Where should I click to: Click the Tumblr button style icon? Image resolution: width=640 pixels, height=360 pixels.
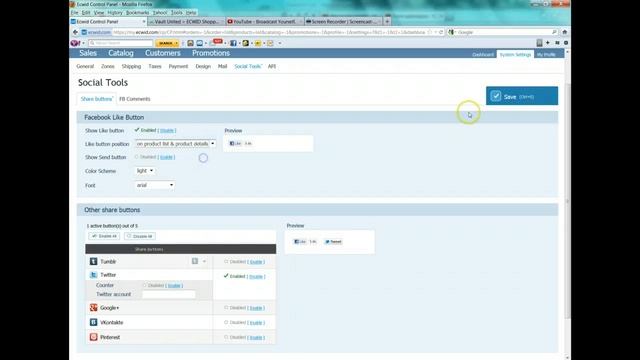click(195, 261)
